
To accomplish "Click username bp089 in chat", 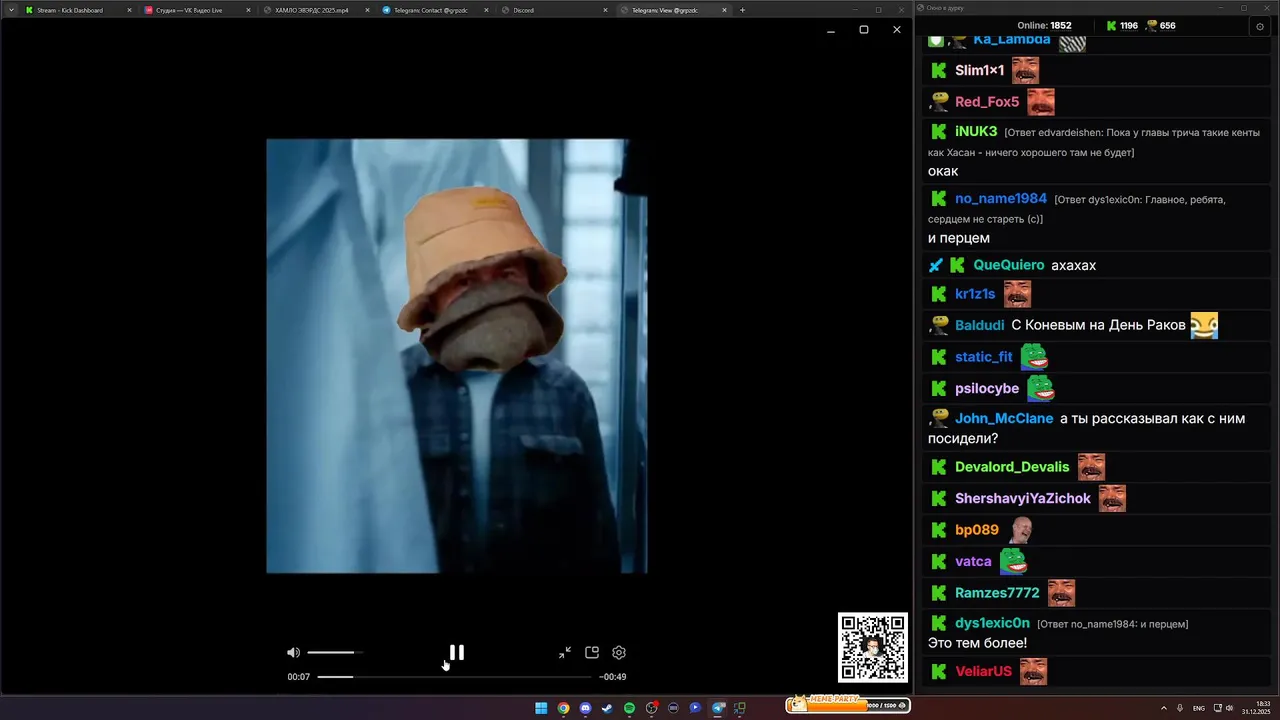I will tap(977, 530).
